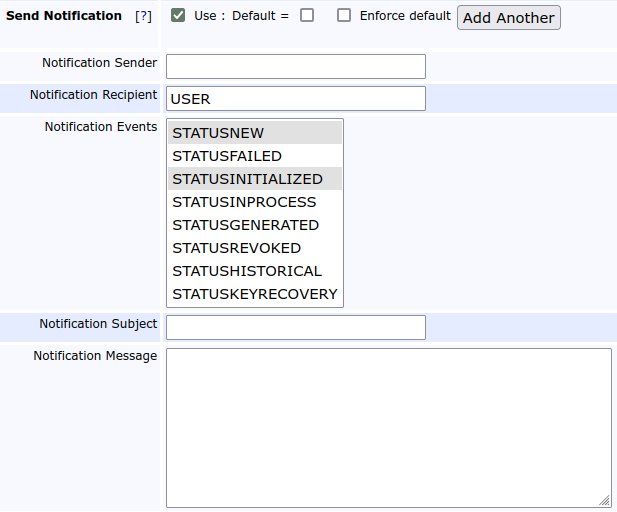The image size is (617, 512).
Task: Focus the Notification Message text area
Action: point(388,427)
